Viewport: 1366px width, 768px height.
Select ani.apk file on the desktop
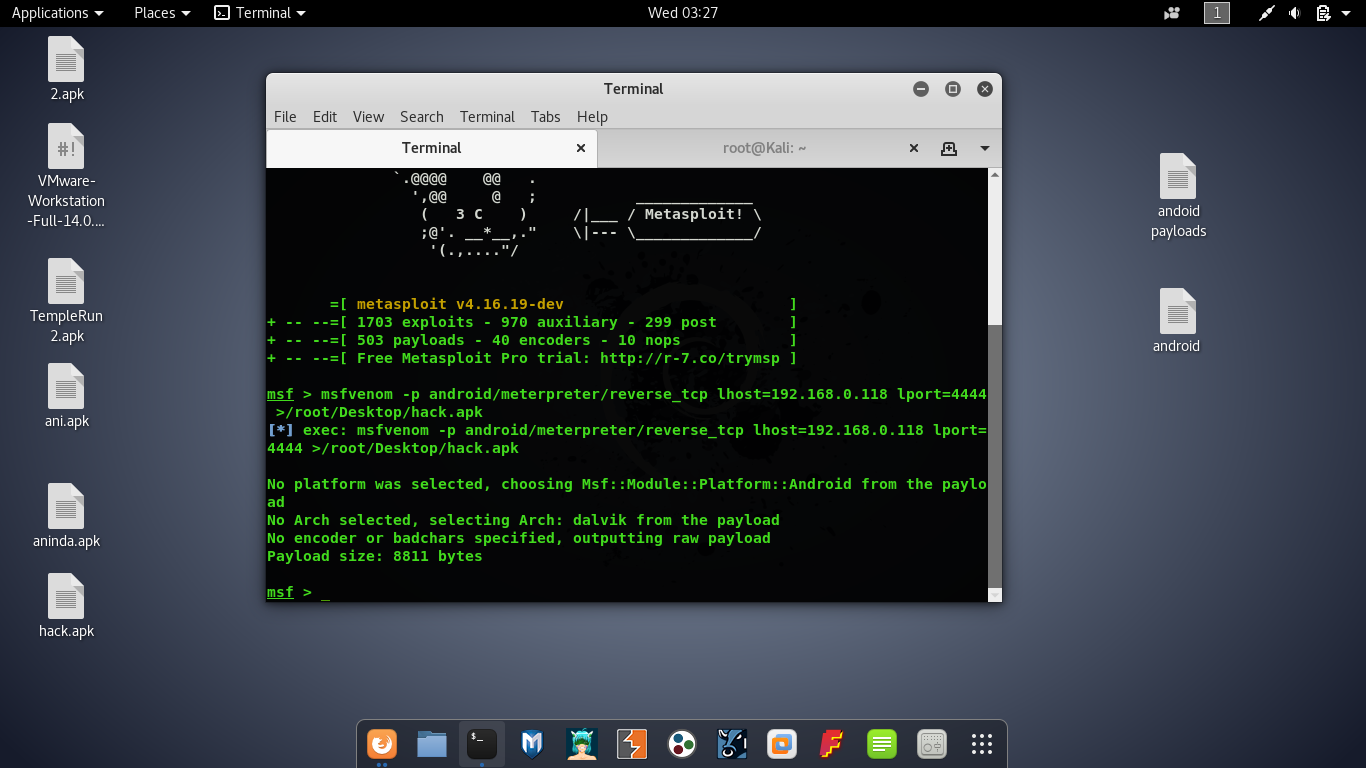click(x=67, y=396)
